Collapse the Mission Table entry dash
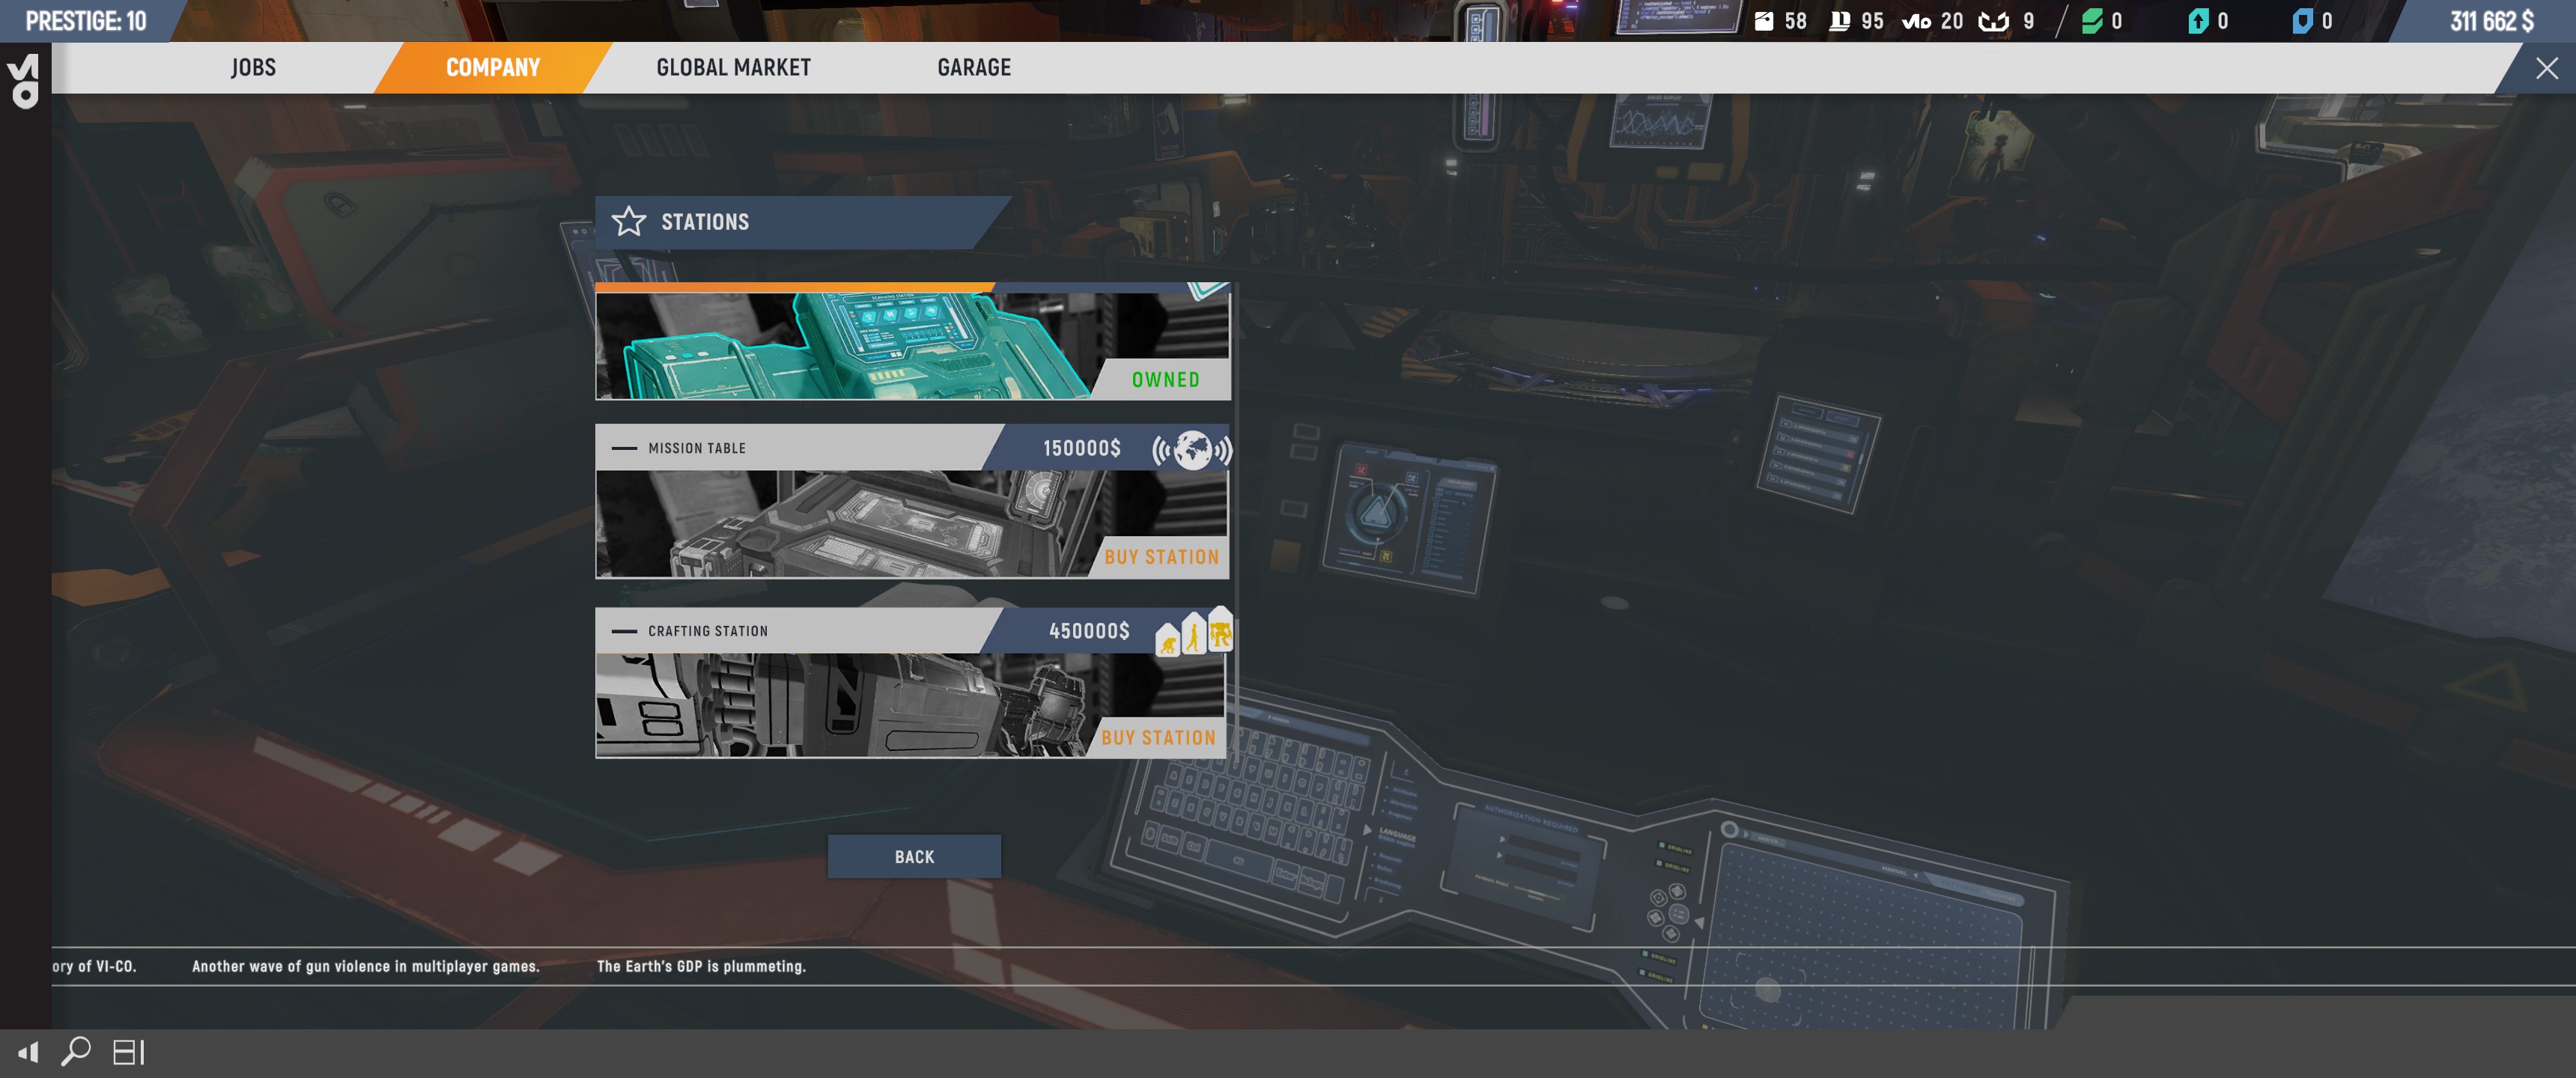2576x1078 pixels. pos(624,448)
